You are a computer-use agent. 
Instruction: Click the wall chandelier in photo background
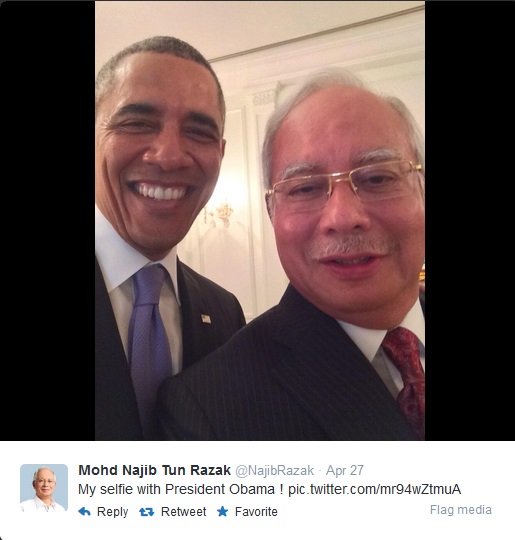(218, 214)
